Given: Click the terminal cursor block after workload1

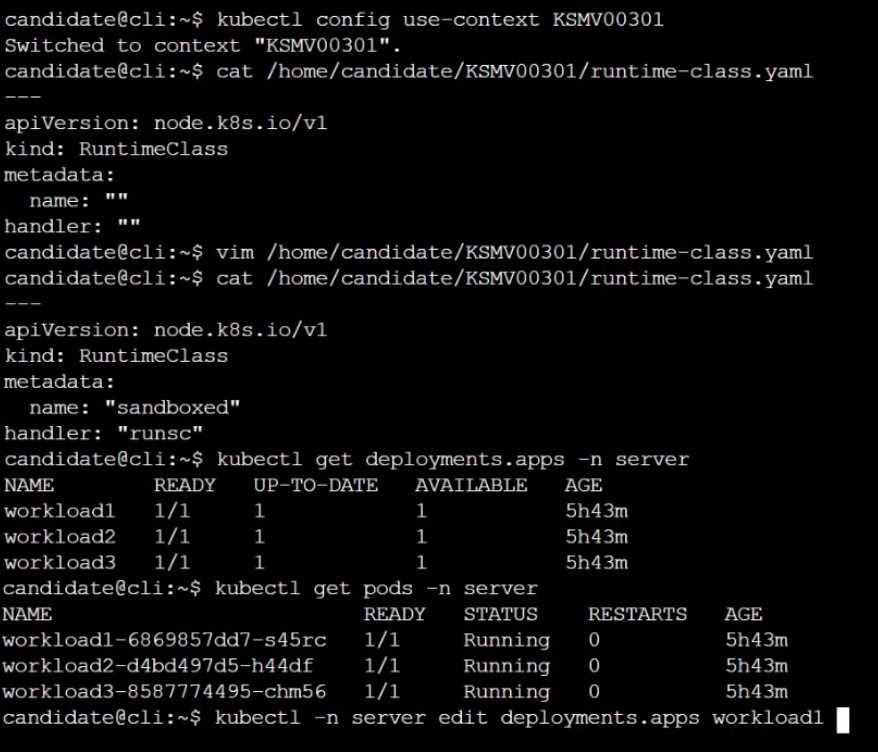Looking at the screenshot, I should [843, 718].
